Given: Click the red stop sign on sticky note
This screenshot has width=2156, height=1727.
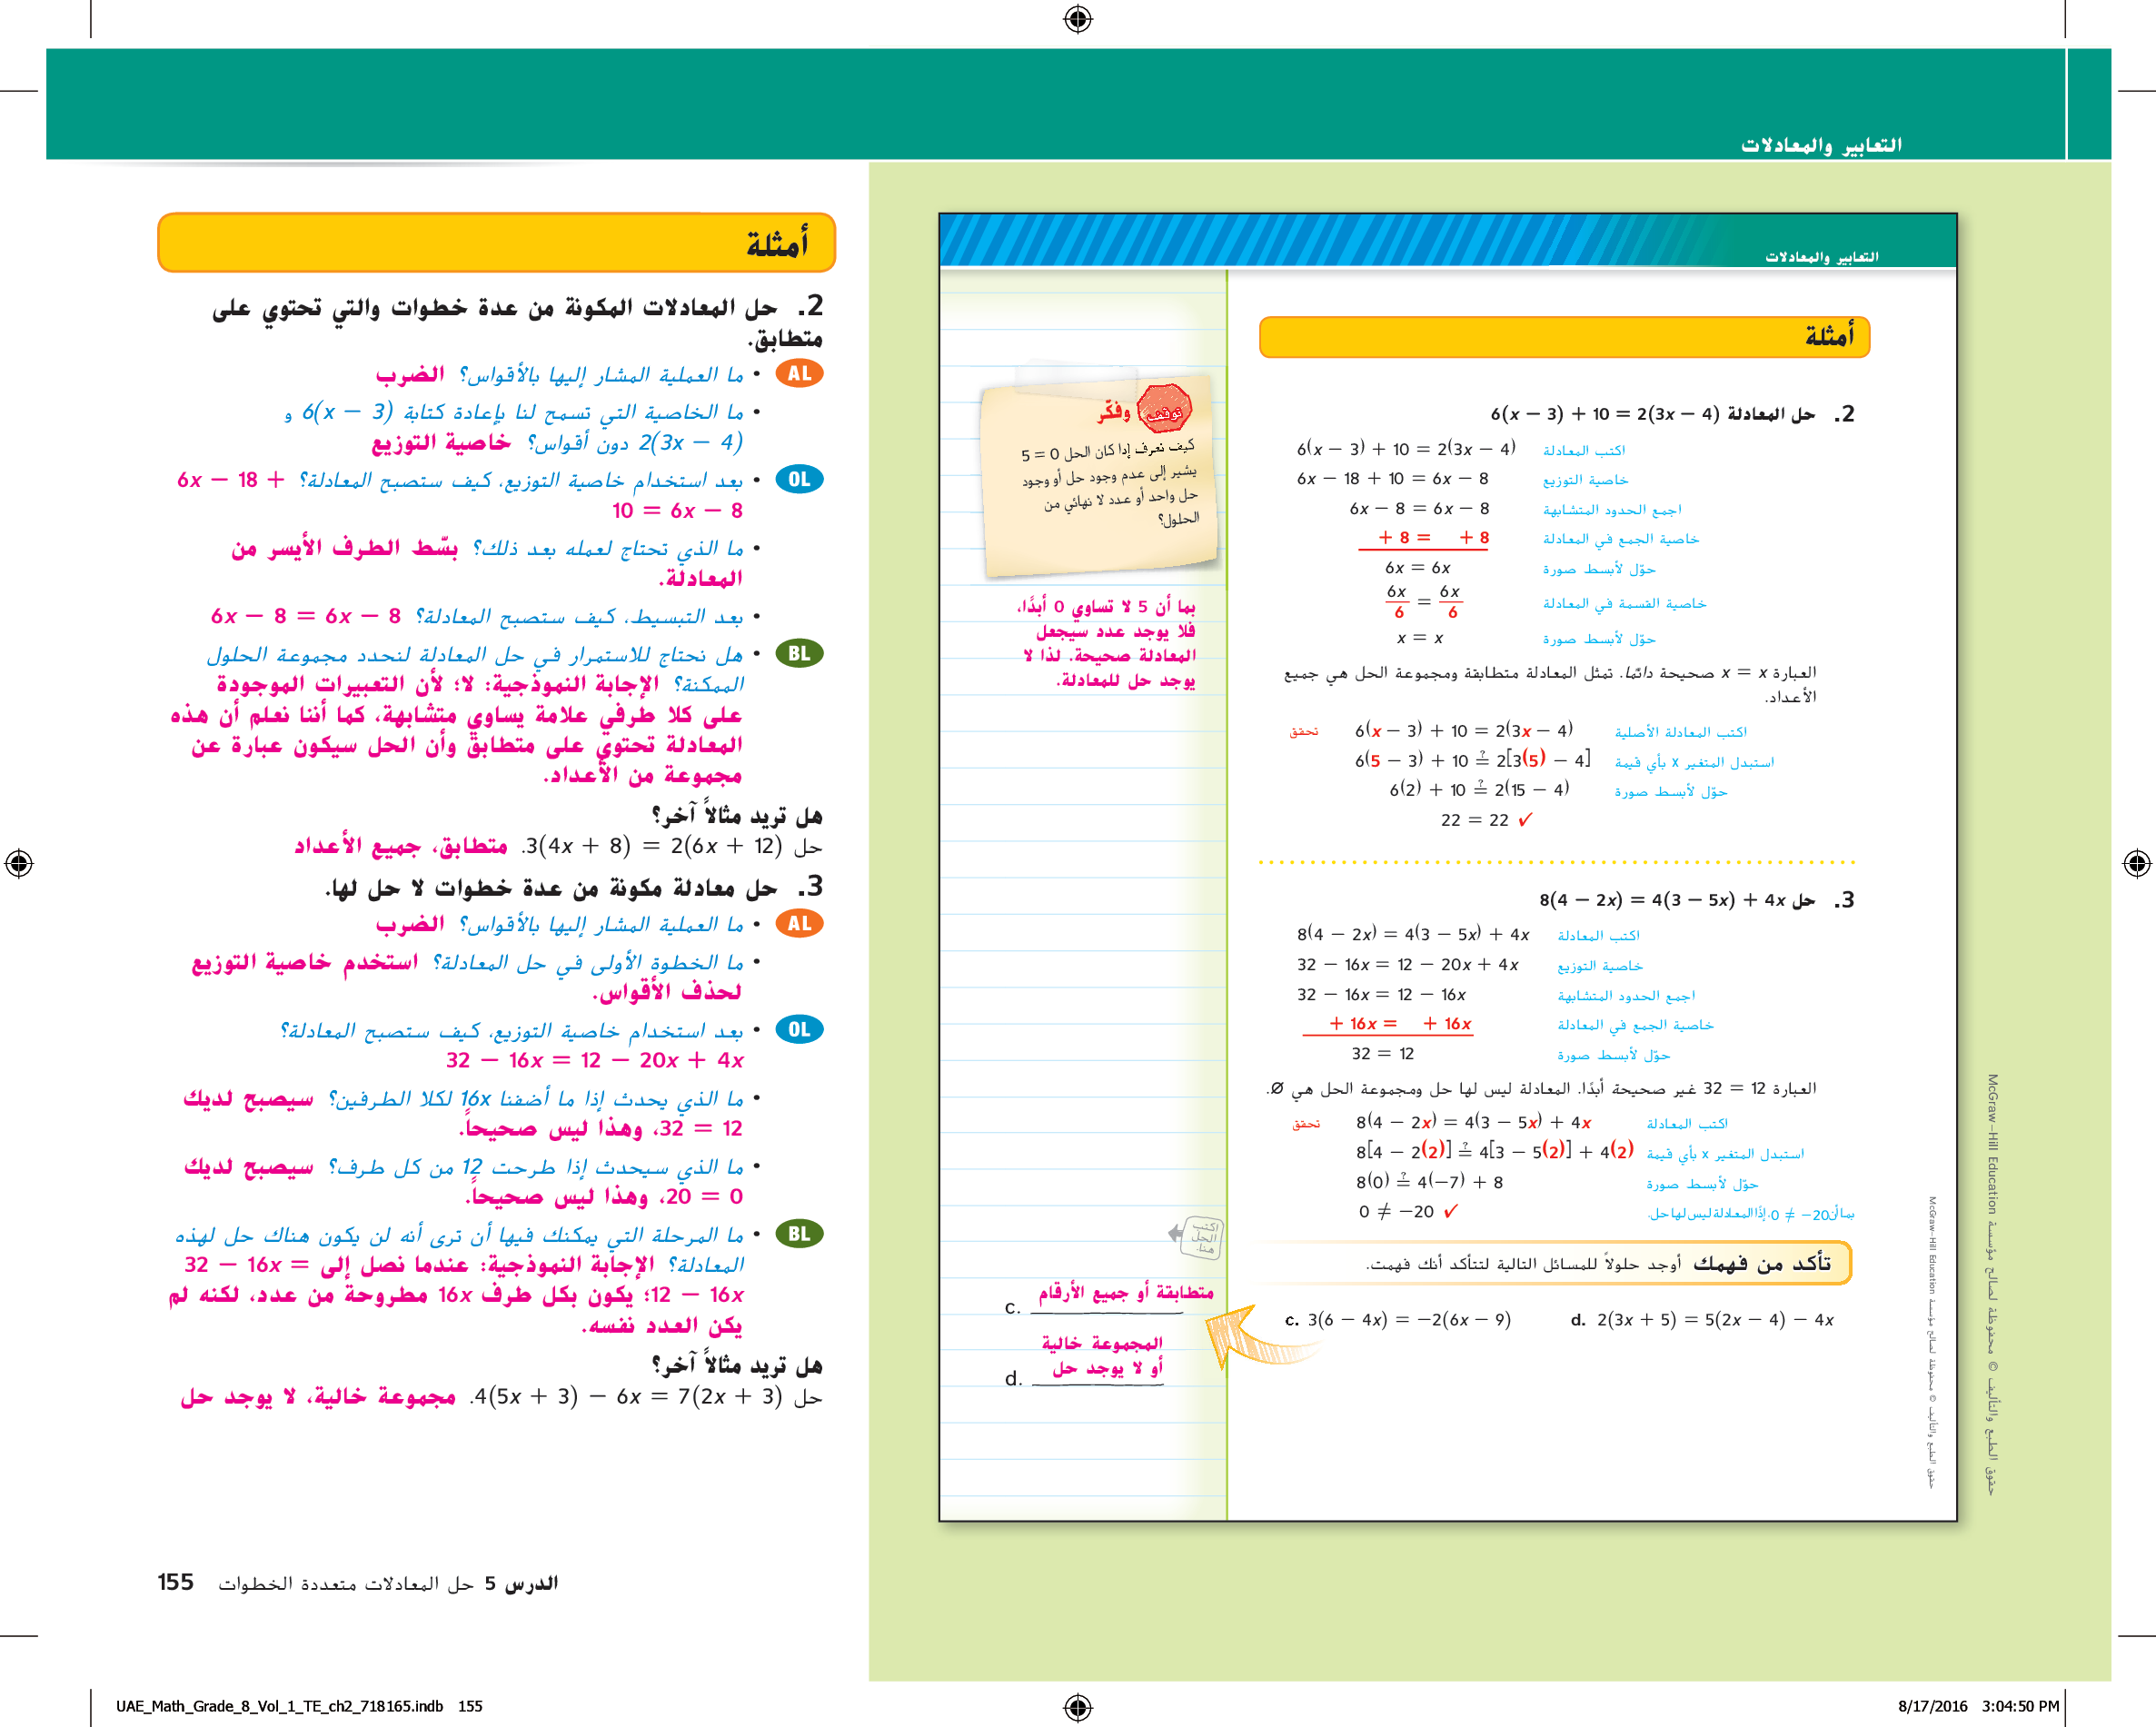Looking at the screenshot, I should coord(1163,410).
